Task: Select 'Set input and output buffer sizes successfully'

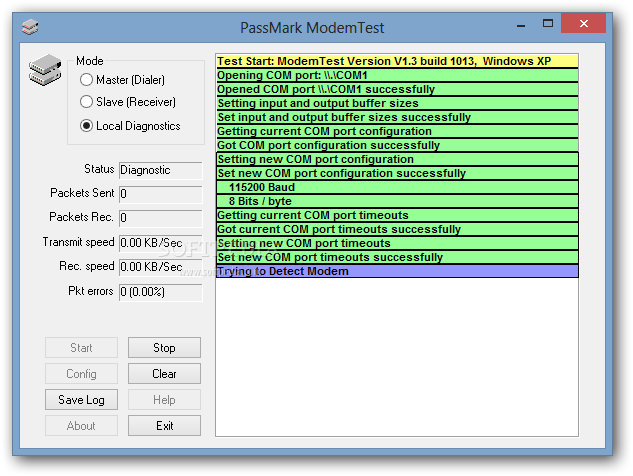Action: (x=397, y=117)
